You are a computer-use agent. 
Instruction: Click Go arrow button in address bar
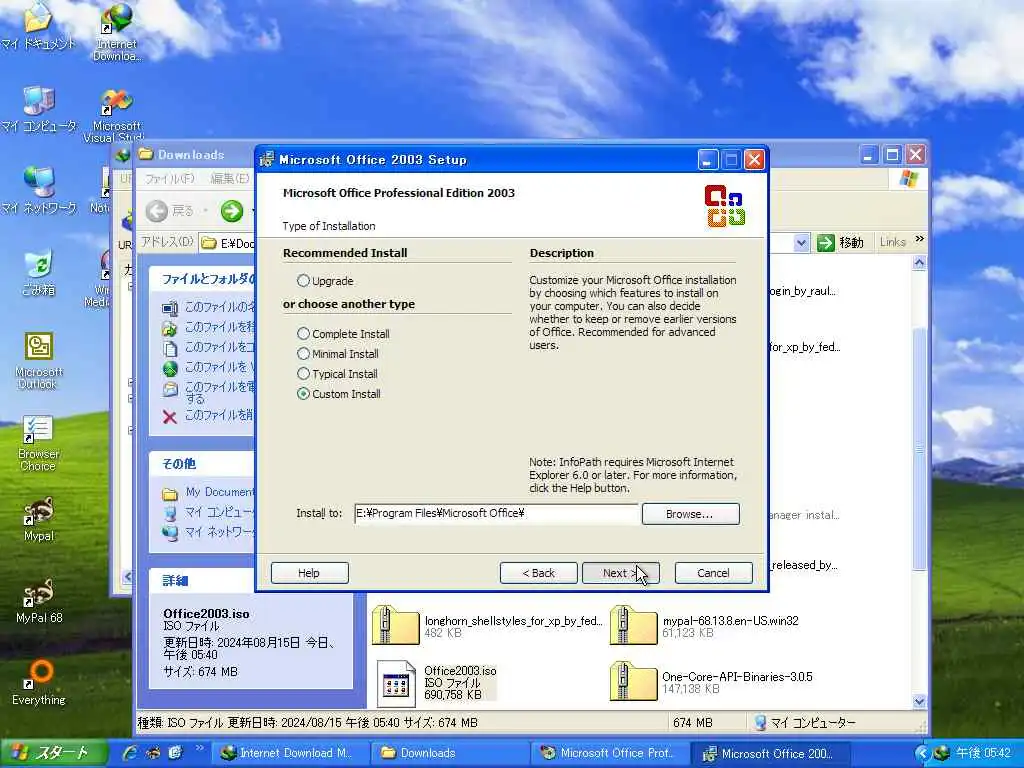(x=826, y=243)
